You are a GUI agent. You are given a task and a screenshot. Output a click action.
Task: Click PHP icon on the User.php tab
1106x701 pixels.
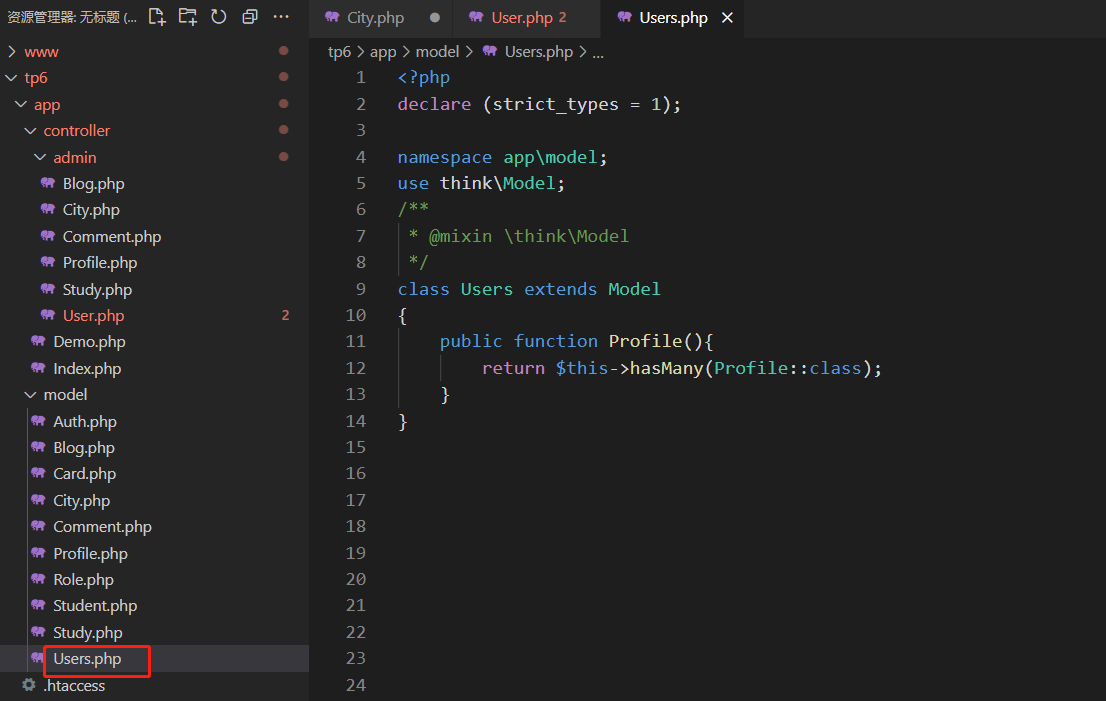[476, 17]
